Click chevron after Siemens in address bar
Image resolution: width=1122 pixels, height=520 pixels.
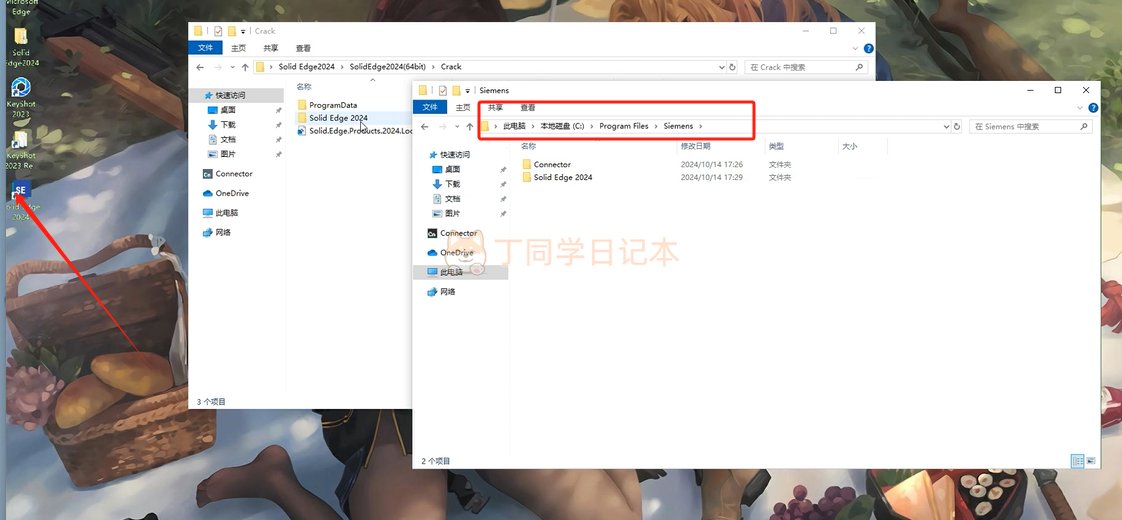(701, 126)
